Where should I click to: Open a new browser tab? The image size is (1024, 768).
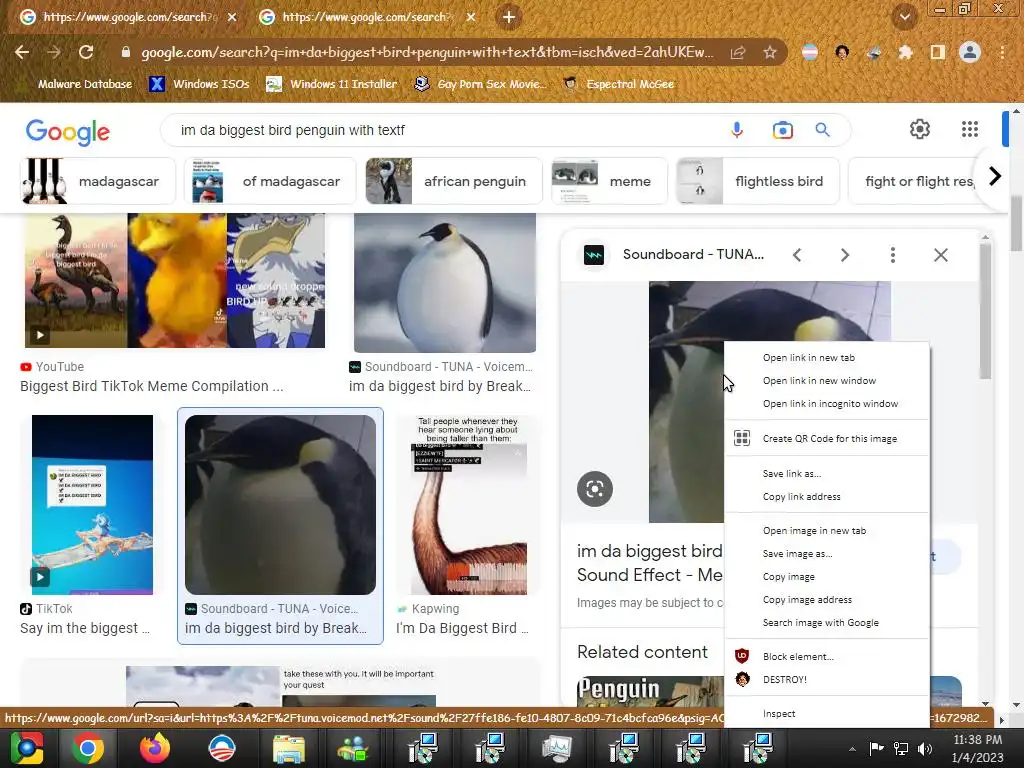click(509, 18)
